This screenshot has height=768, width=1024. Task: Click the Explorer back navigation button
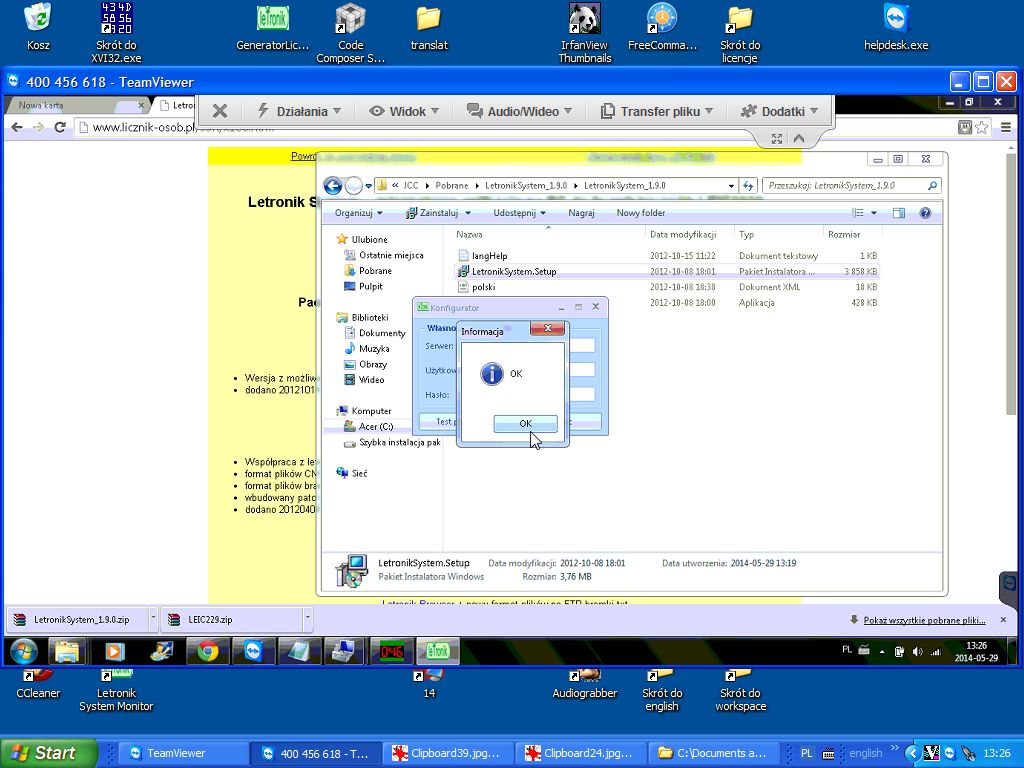pyautogui.click(x=333, y=186)
